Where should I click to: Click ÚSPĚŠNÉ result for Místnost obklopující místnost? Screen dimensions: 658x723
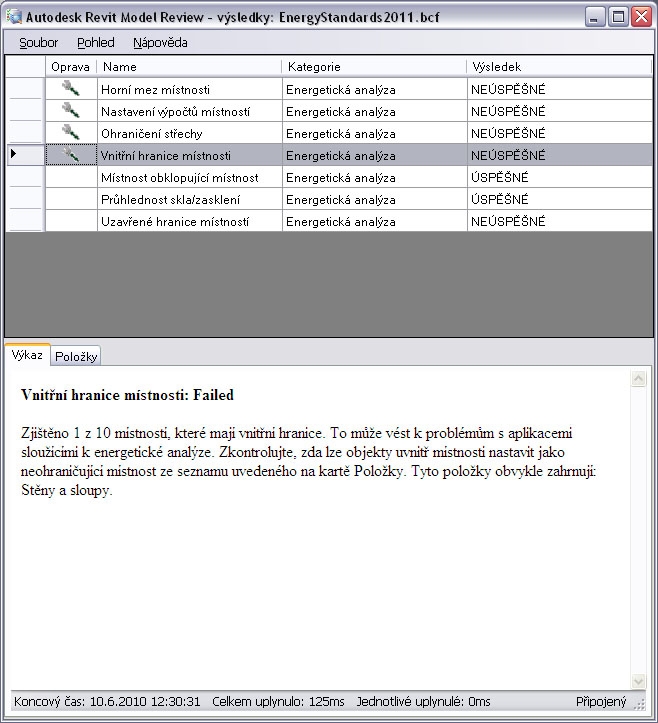pos(560,178)
